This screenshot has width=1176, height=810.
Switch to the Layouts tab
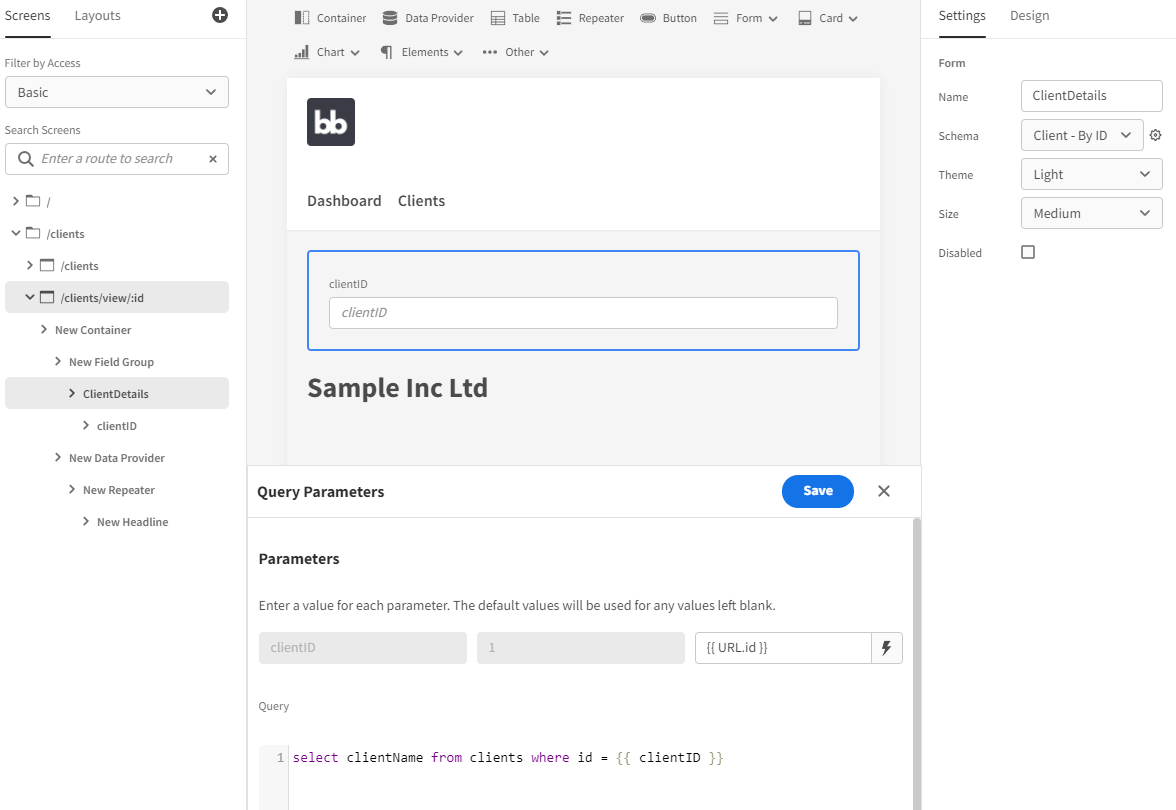point(98,16)
